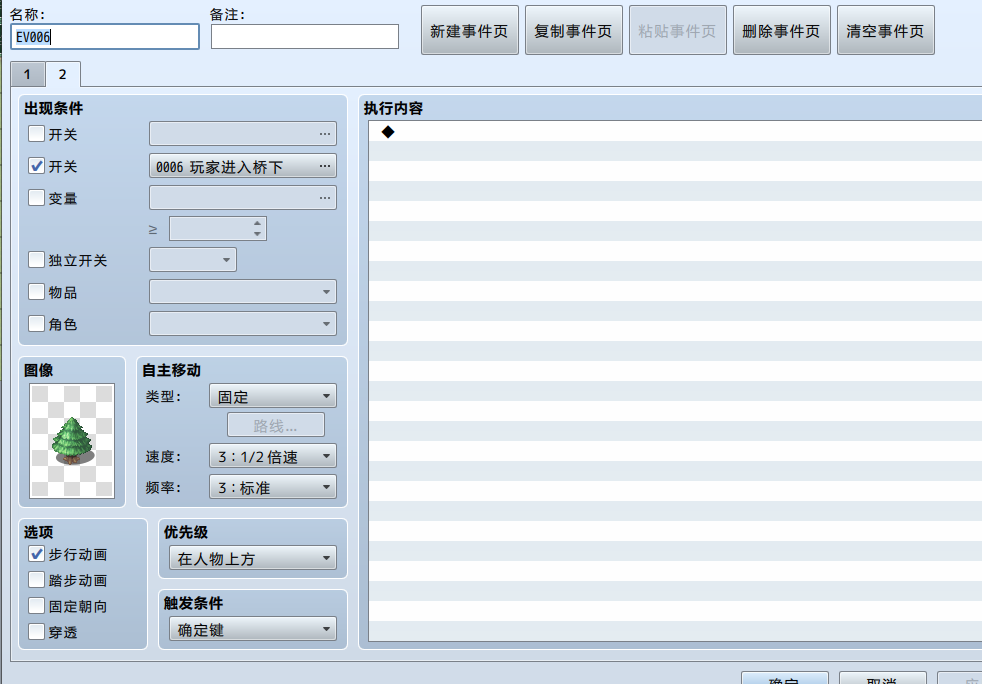The image size is (982, 684).
Task: Switch to event page tab 1
Action: point(28,75)
